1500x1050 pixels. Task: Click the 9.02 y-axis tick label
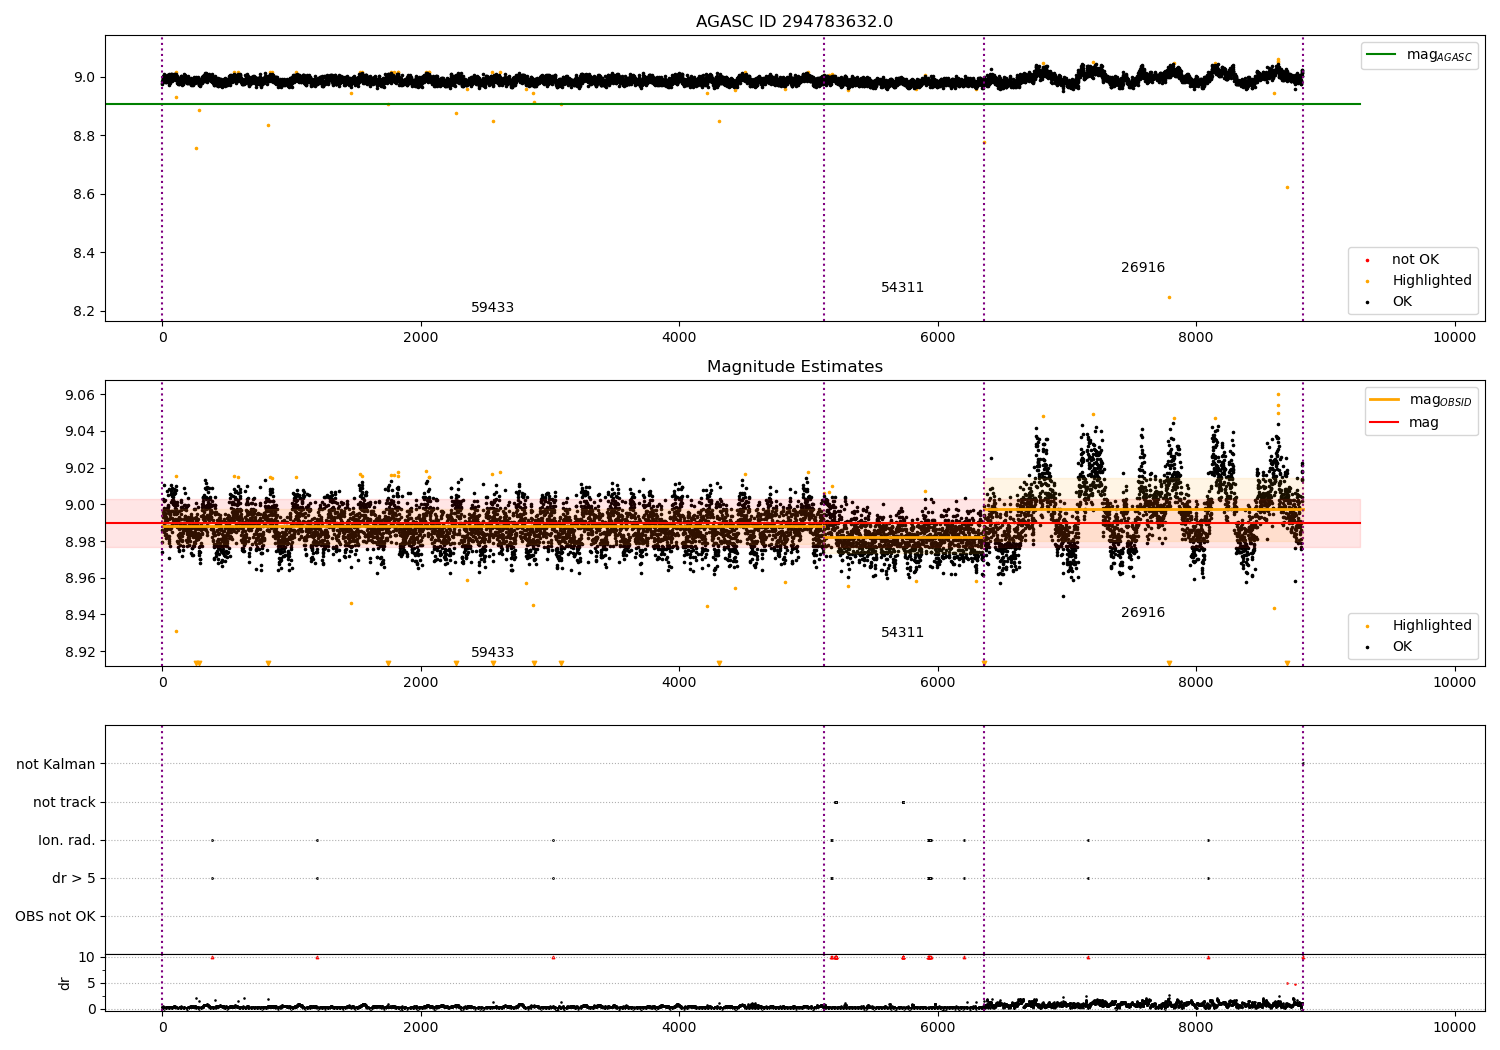(80, 468)
